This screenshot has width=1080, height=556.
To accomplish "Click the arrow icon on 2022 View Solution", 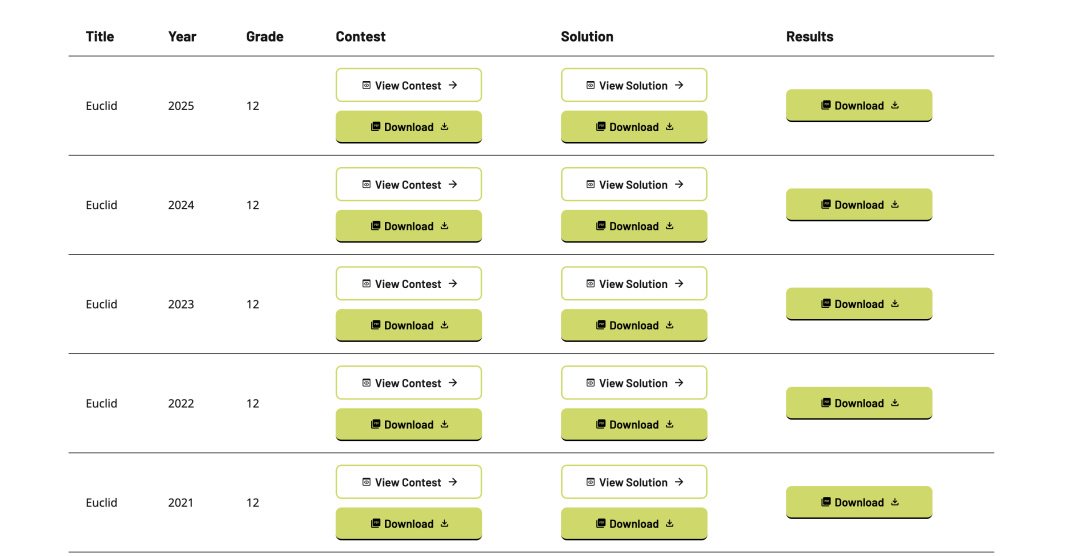I will 679,383.
